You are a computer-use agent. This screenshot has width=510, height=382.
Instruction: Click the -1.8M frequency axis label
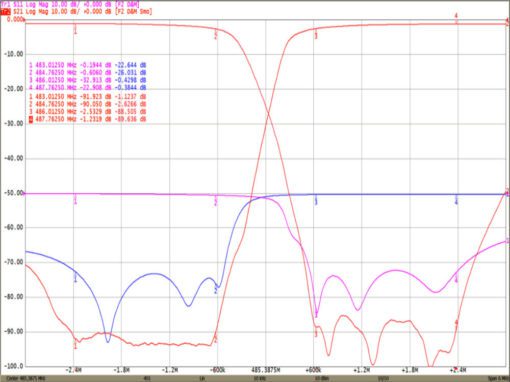point(121,370)
